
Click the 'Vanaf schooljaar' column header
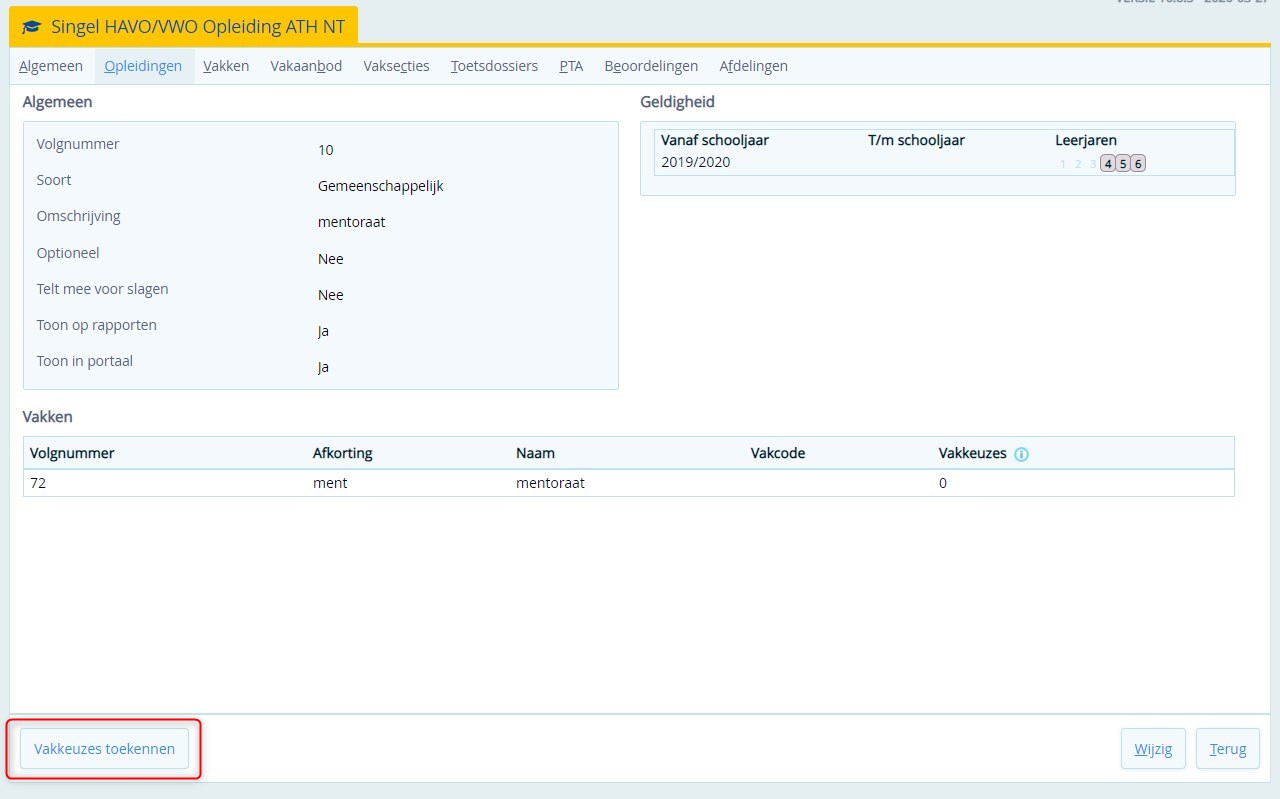pyautogui.click(x=715, y=140)
